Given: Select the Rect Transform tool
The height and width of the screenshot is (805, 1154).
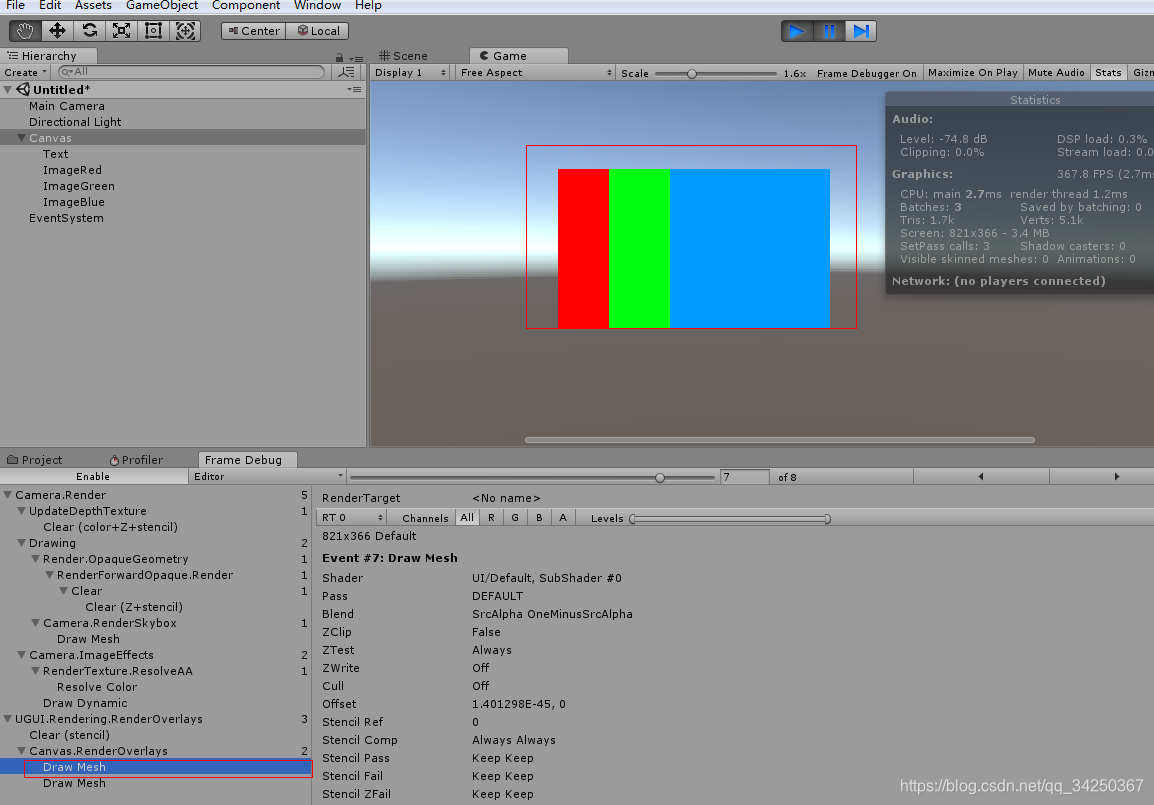Looking at the screenshot, I should 153,31.
